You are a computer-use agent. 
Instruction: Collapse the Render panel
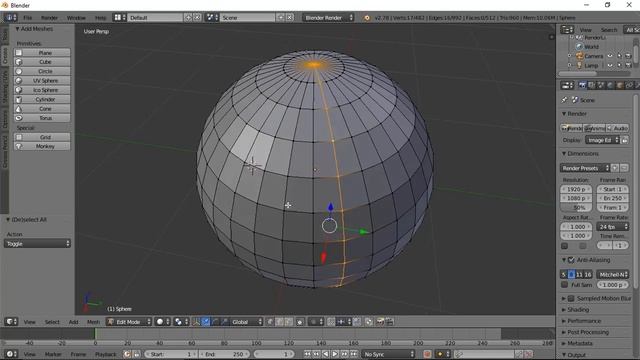[564, 114]
